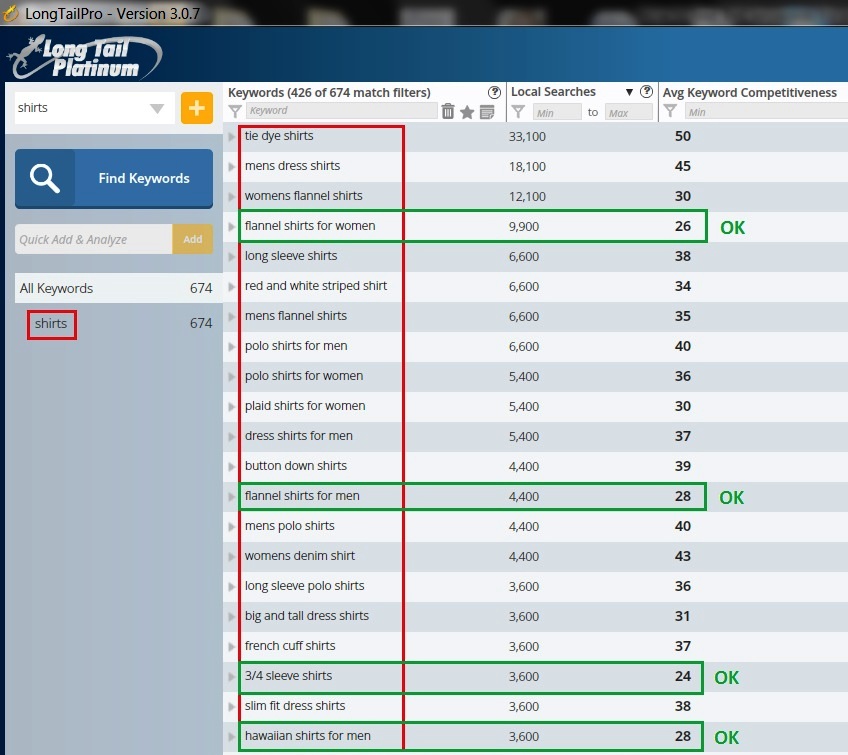Click the keyword filter funnel icon
Viewport: 848px width, 755px height.
click(235, 111)
